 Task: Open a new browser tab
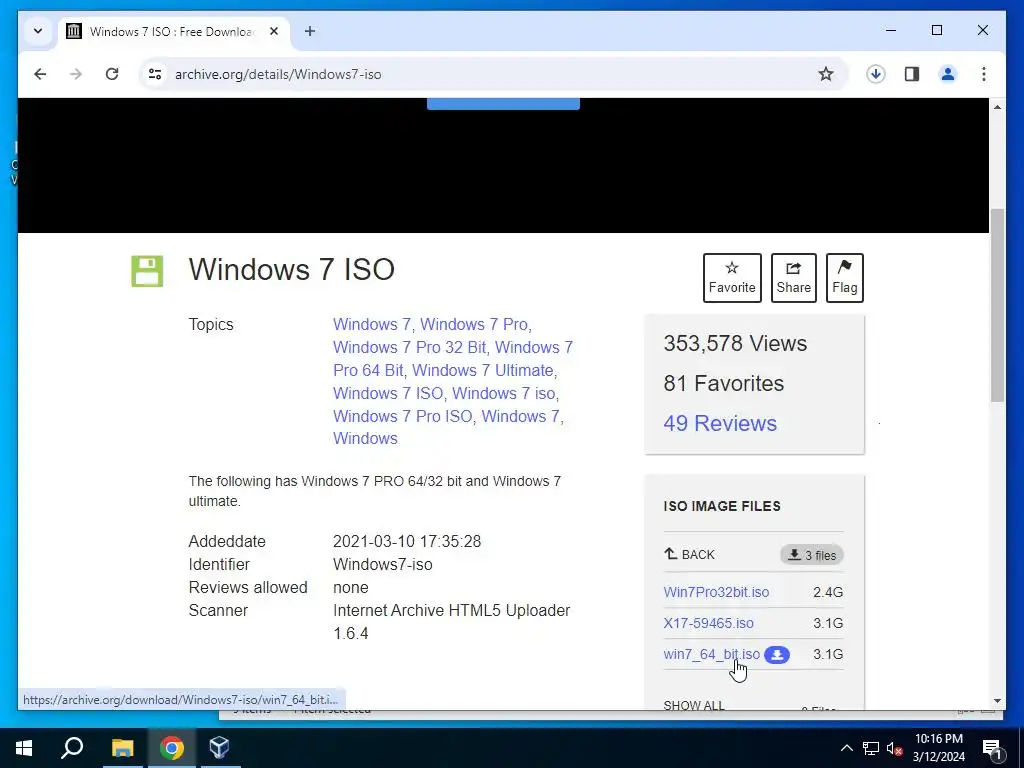(x=310, y=31)
